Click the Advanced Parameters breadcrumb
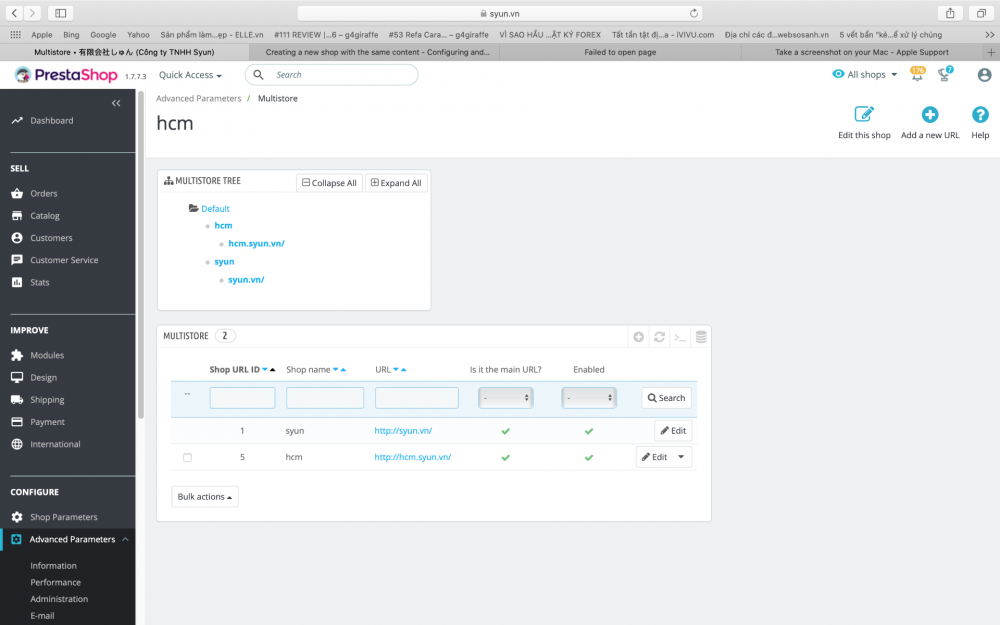 [198, 98]
